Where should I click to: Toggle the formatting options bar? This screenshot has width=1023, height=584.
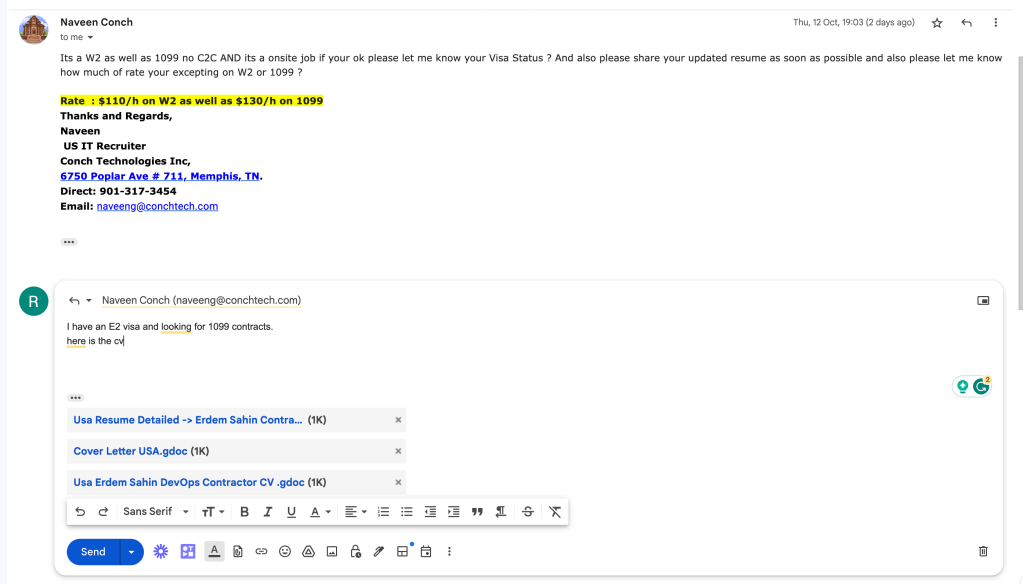[x=214, y=551]
